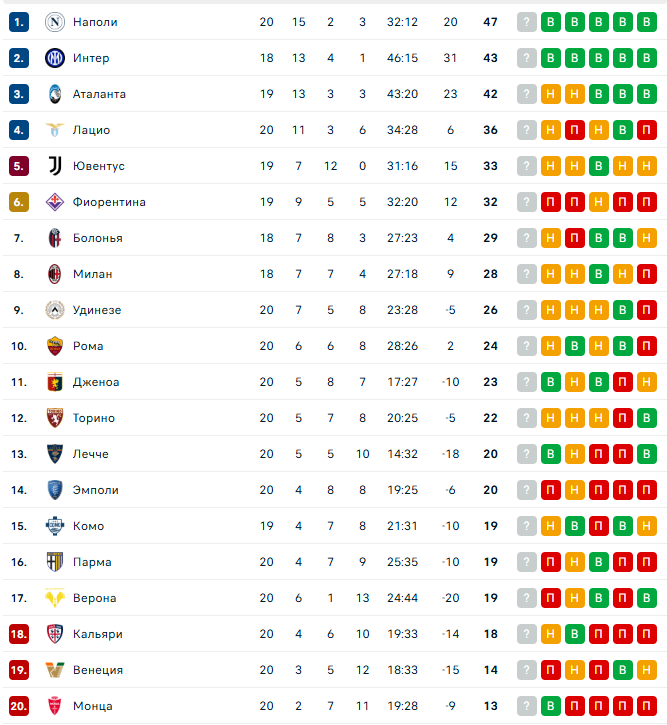Click the position badge 6 for Fiorentina

coord(19,202)
